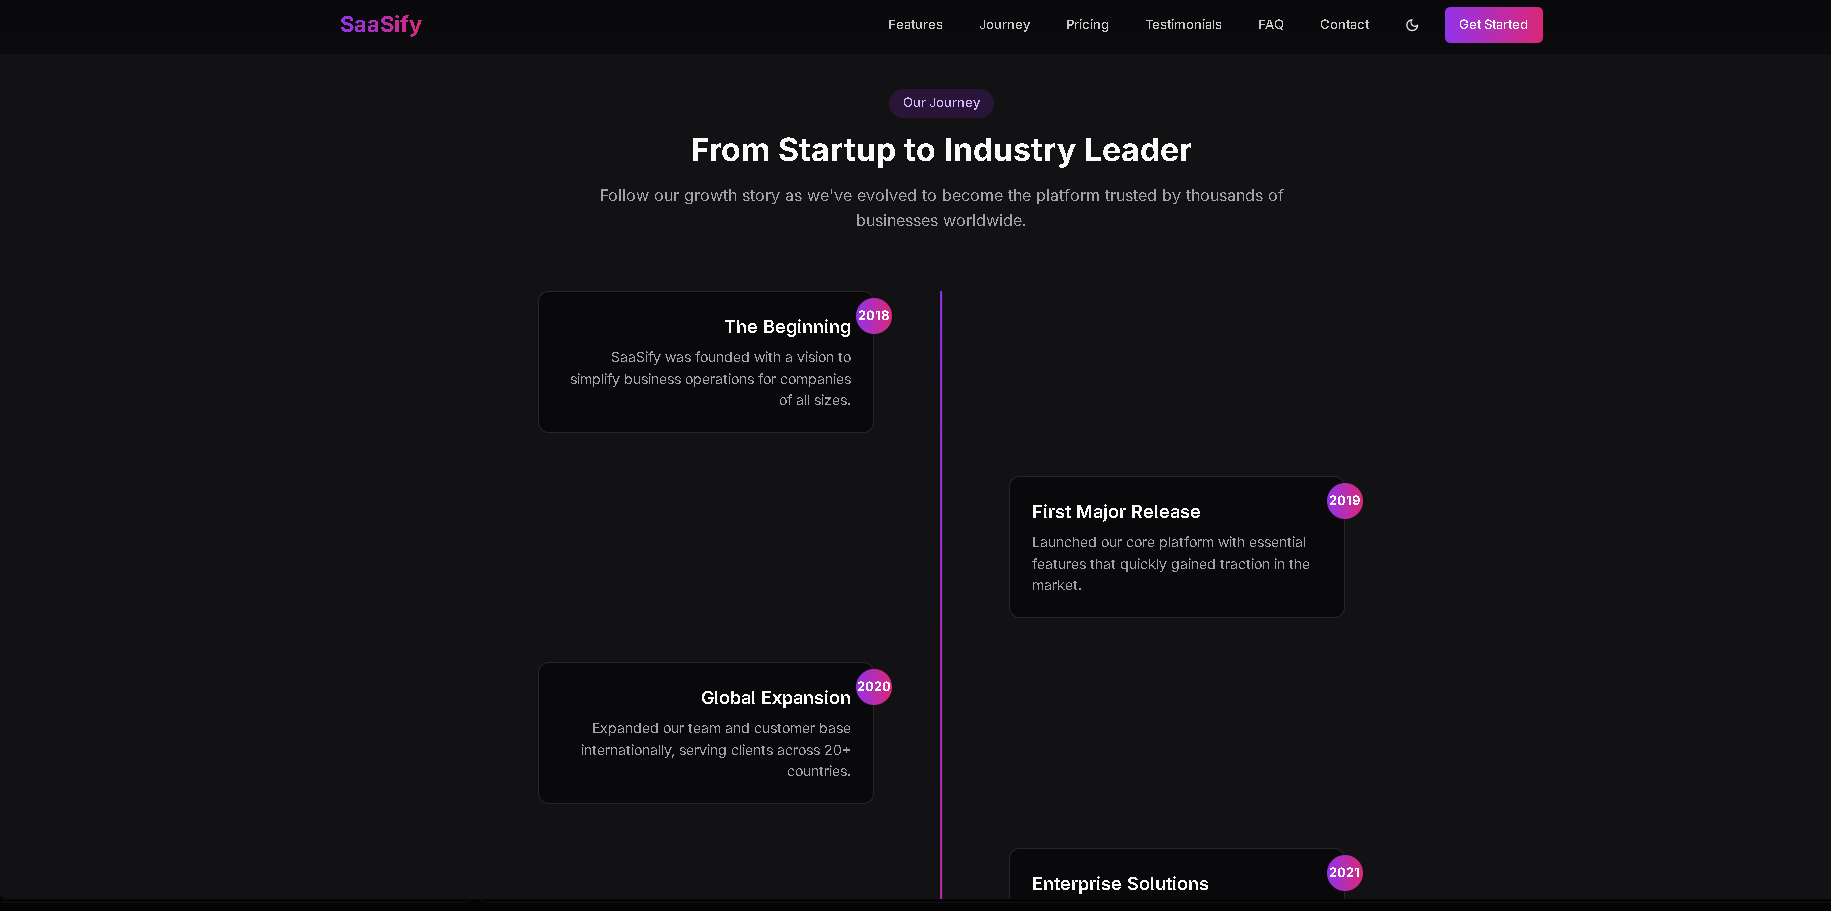Toggle dark mode with the moon icon
The height and width of the screenshot is (911, 1831).
pyautogui.click(x=1411, y=24)
